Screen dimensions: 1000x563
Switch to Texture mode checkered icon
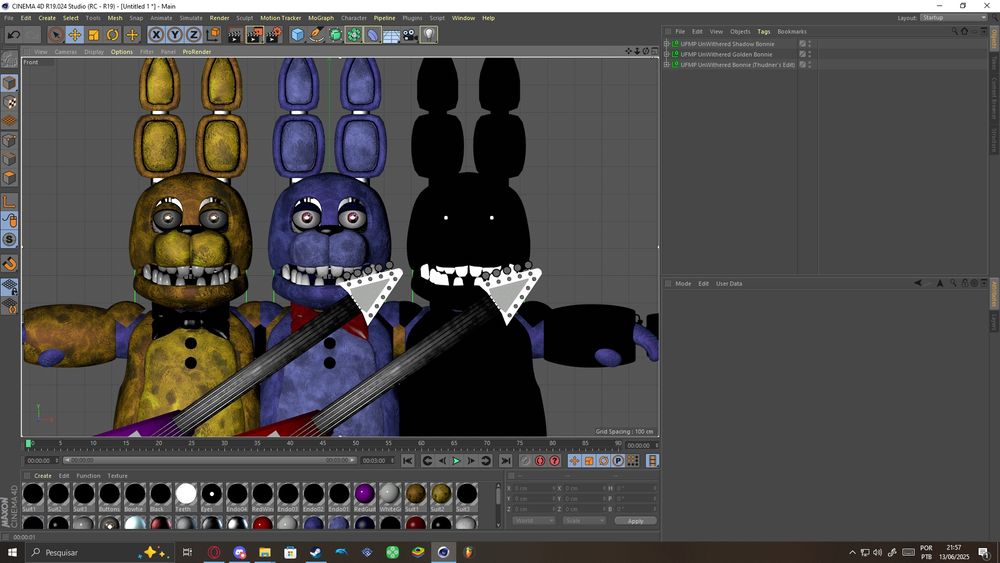9,102
